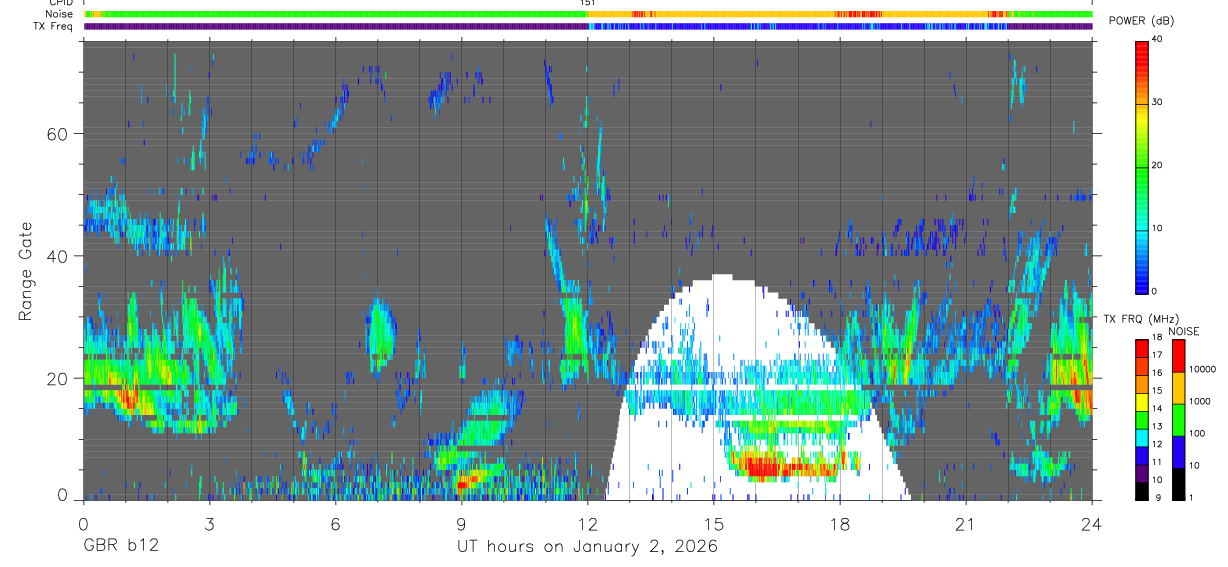
Task: Click the 12 label on TX FRQ scale
Action: coord(1157,444)
